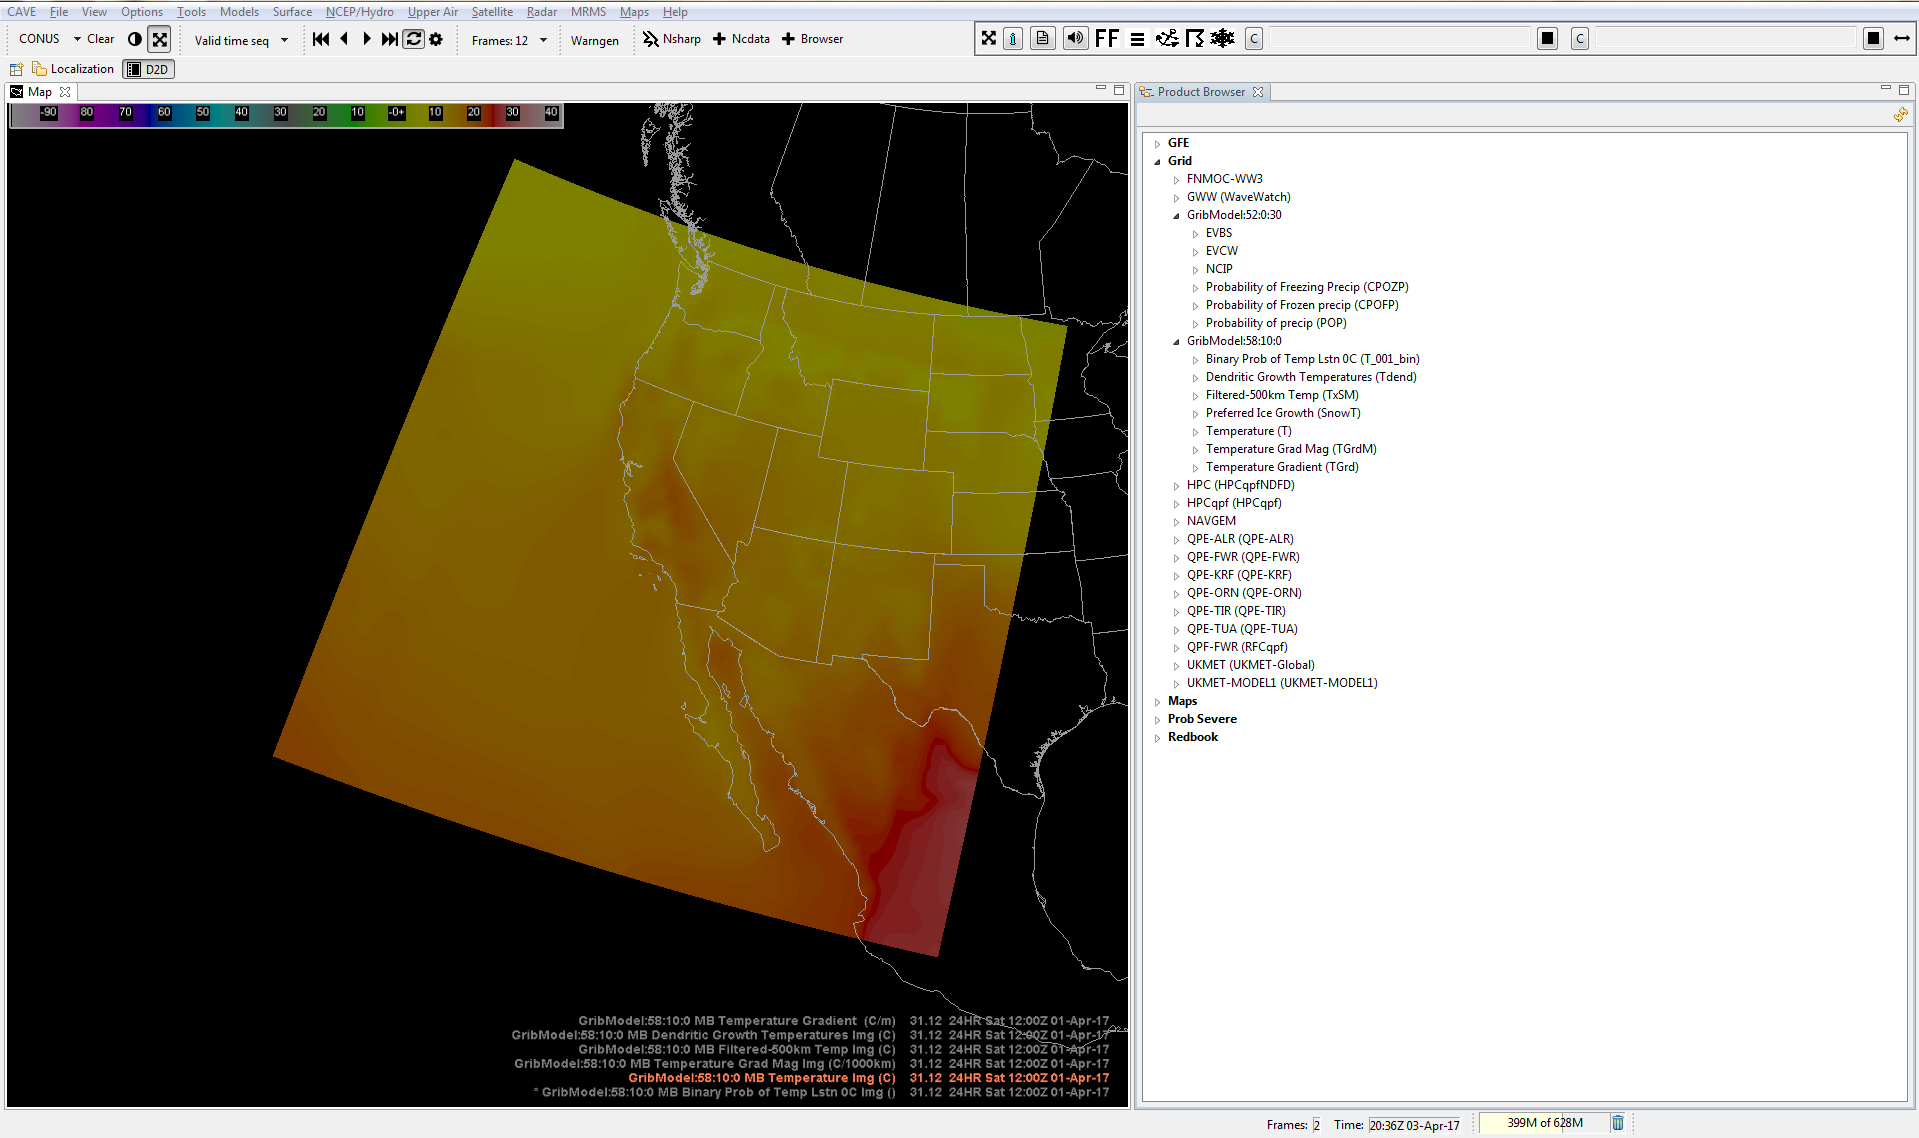1919x1138 pixels.
Task: Toggle the D2D perspective button
Action: click(x=148, y=69)
